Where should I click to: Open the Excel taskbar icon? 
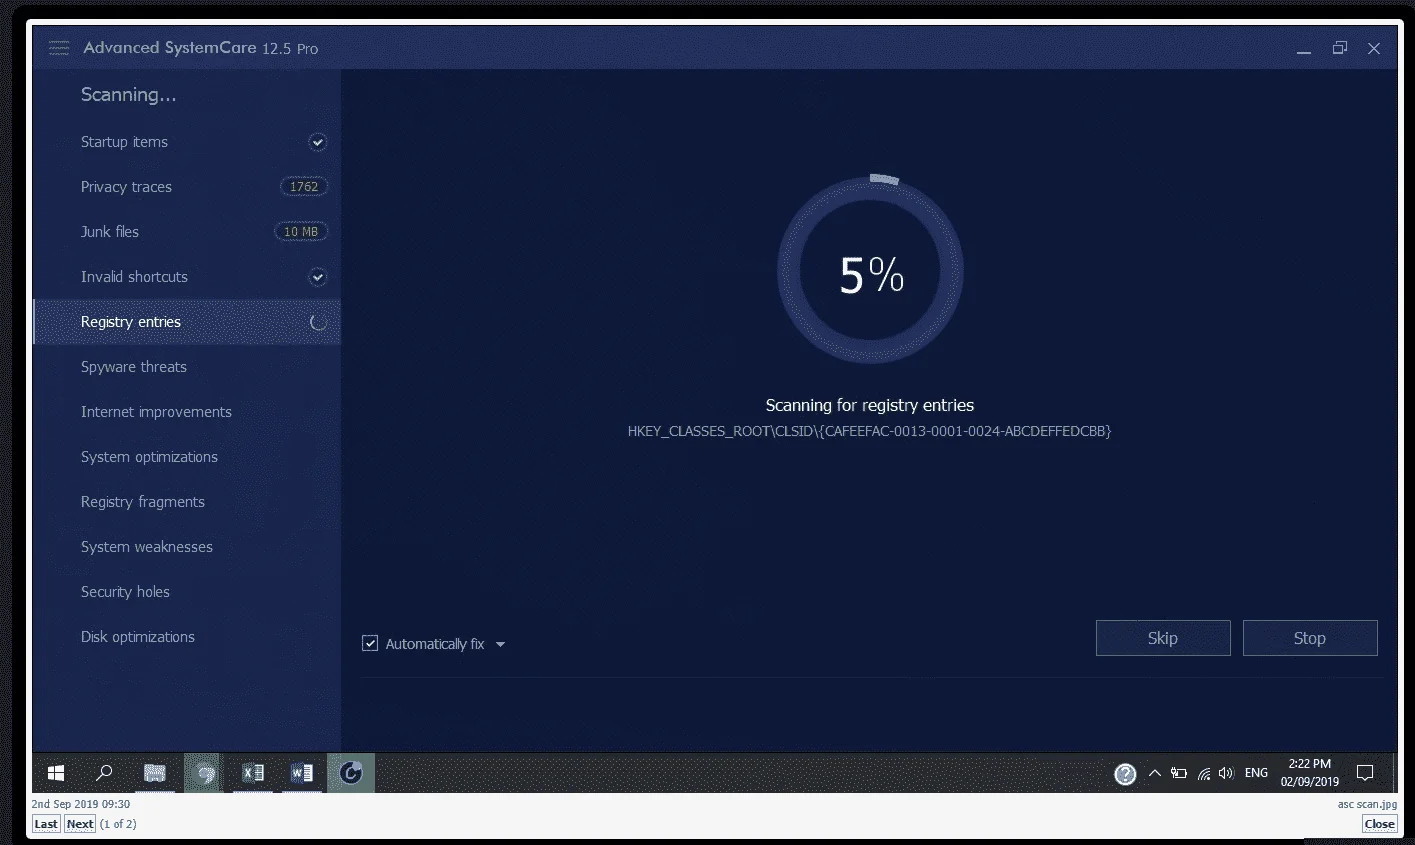coord(253,773)
